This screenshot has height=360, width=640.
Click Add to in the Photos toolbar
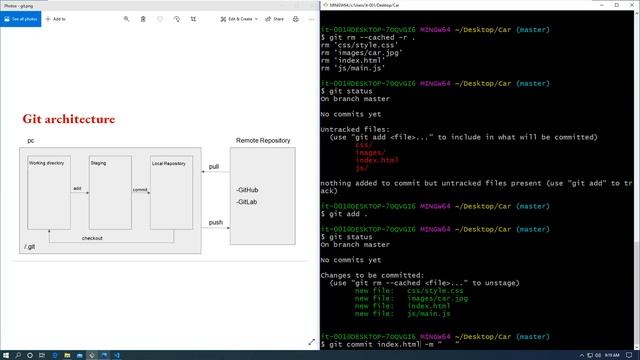point(56,19)
